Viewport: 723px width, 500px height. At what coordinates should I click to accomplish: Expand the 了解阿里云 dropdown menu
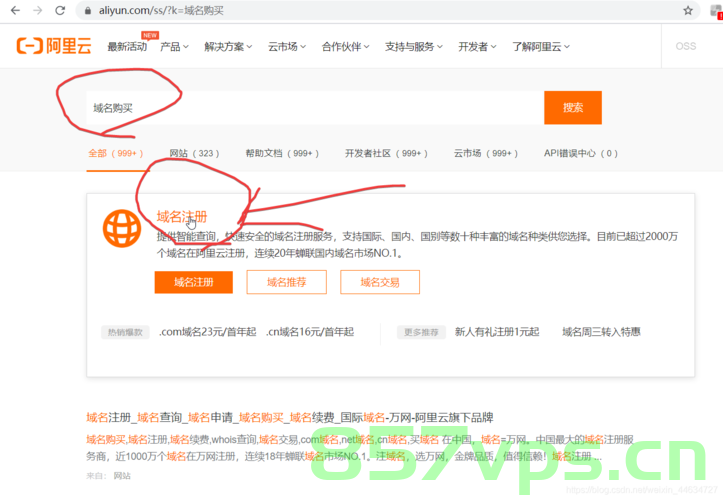(541, 47)
